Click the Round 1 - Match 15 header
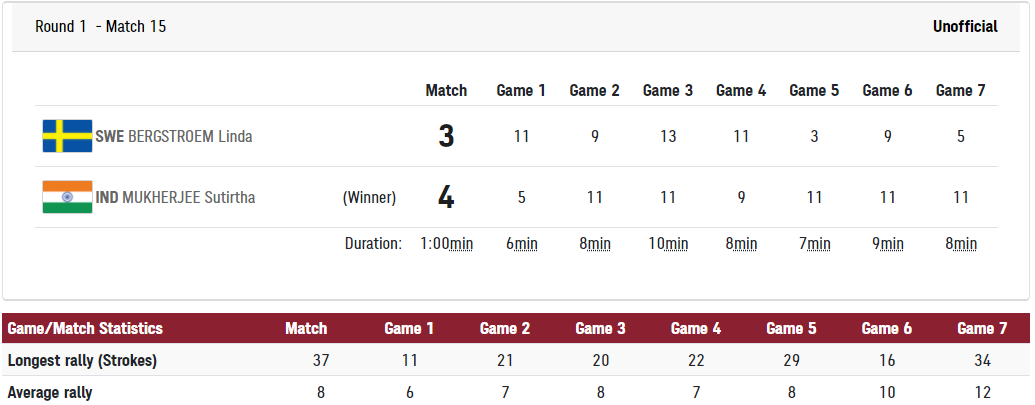Image resolution: width=1035 pixels, height=405 pixels. 100,26
